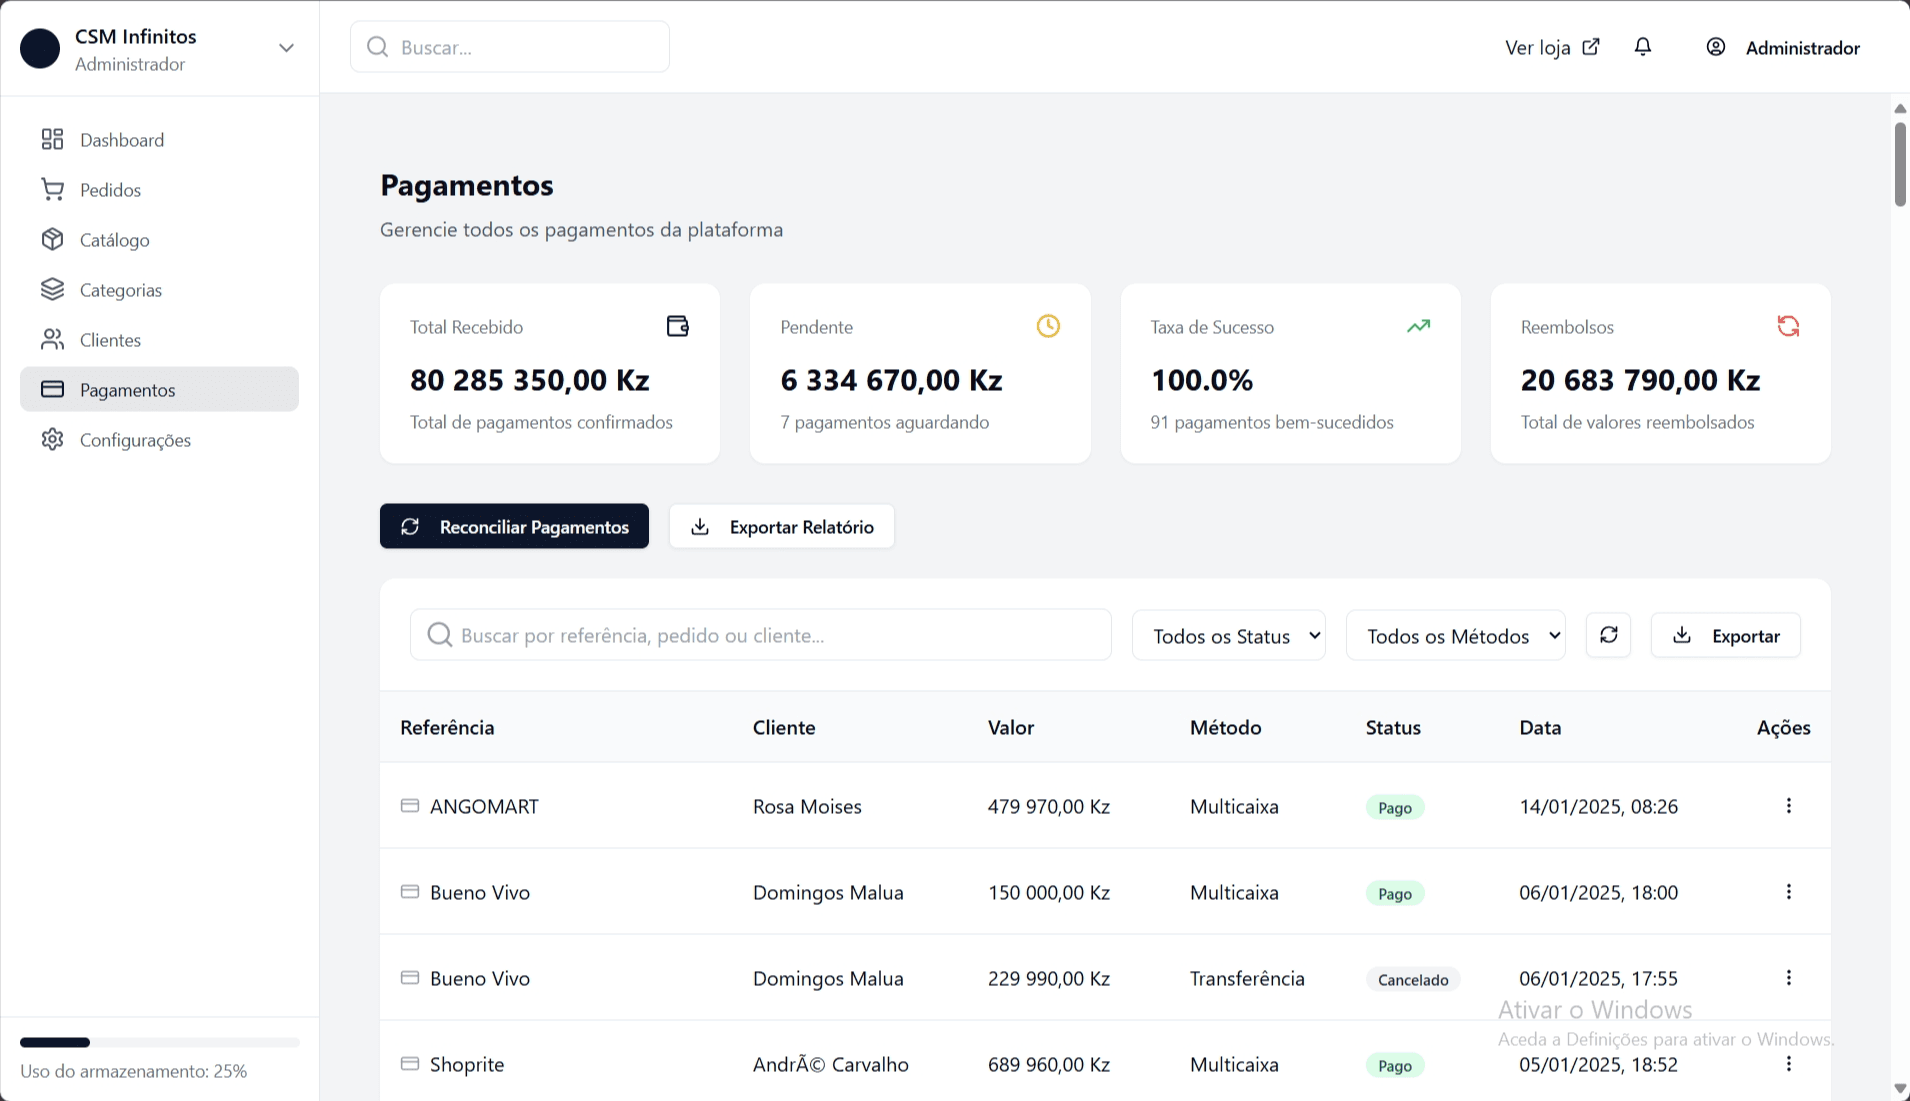The image size is (1910, 1101).
Task: Click the Cancelado status badge
Action: 1413,979
